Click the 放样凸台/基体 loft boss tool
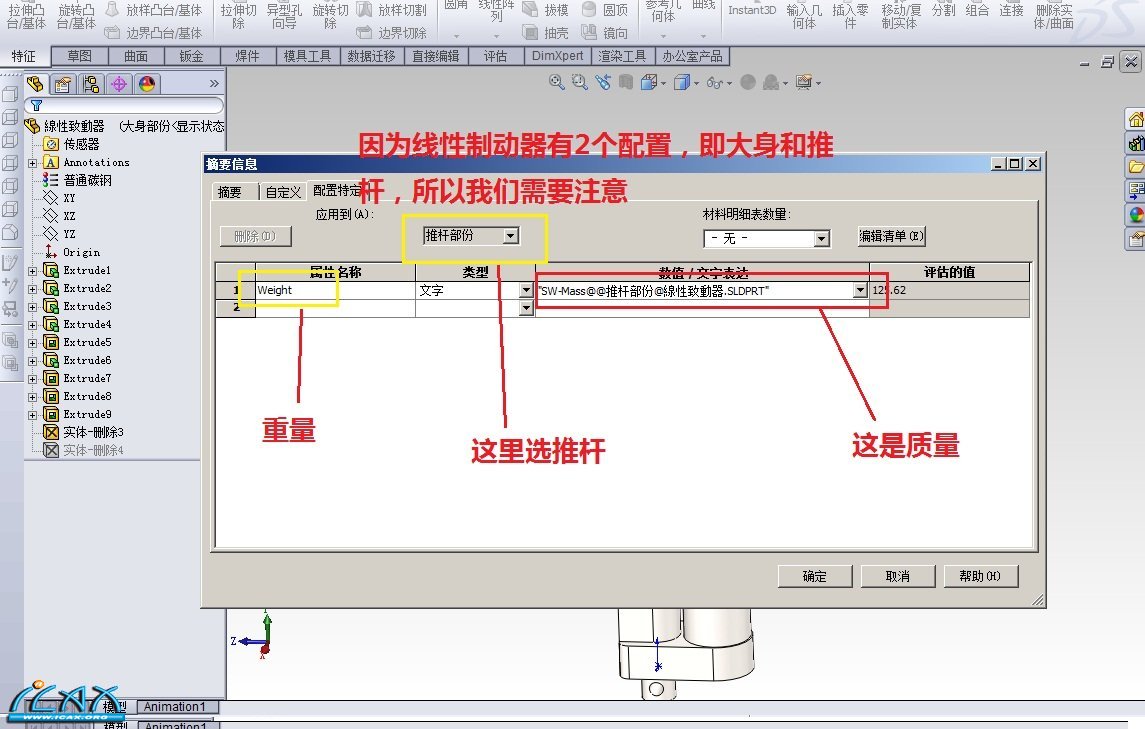The image size is (1145, 729). pyautogui.click(x=153, y=10)
